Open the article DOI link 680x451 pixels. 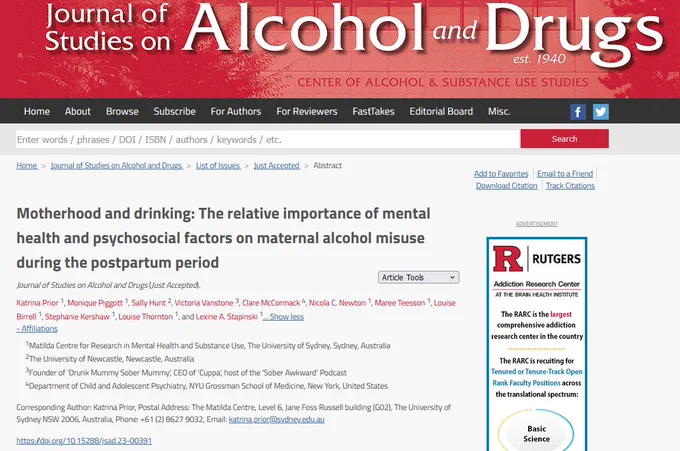pyautogui.click(x=84, y=441)
